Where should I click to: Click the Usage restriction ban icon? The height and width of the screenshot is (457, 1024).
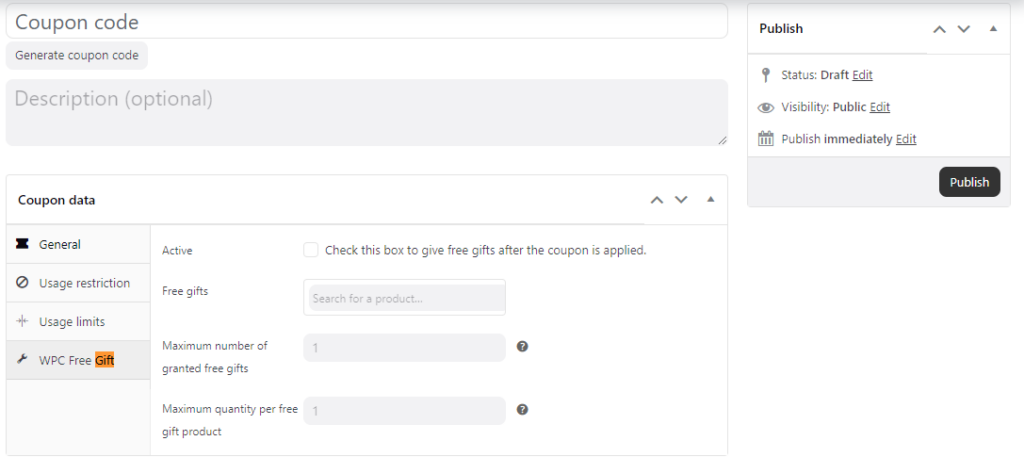point(22,283)
